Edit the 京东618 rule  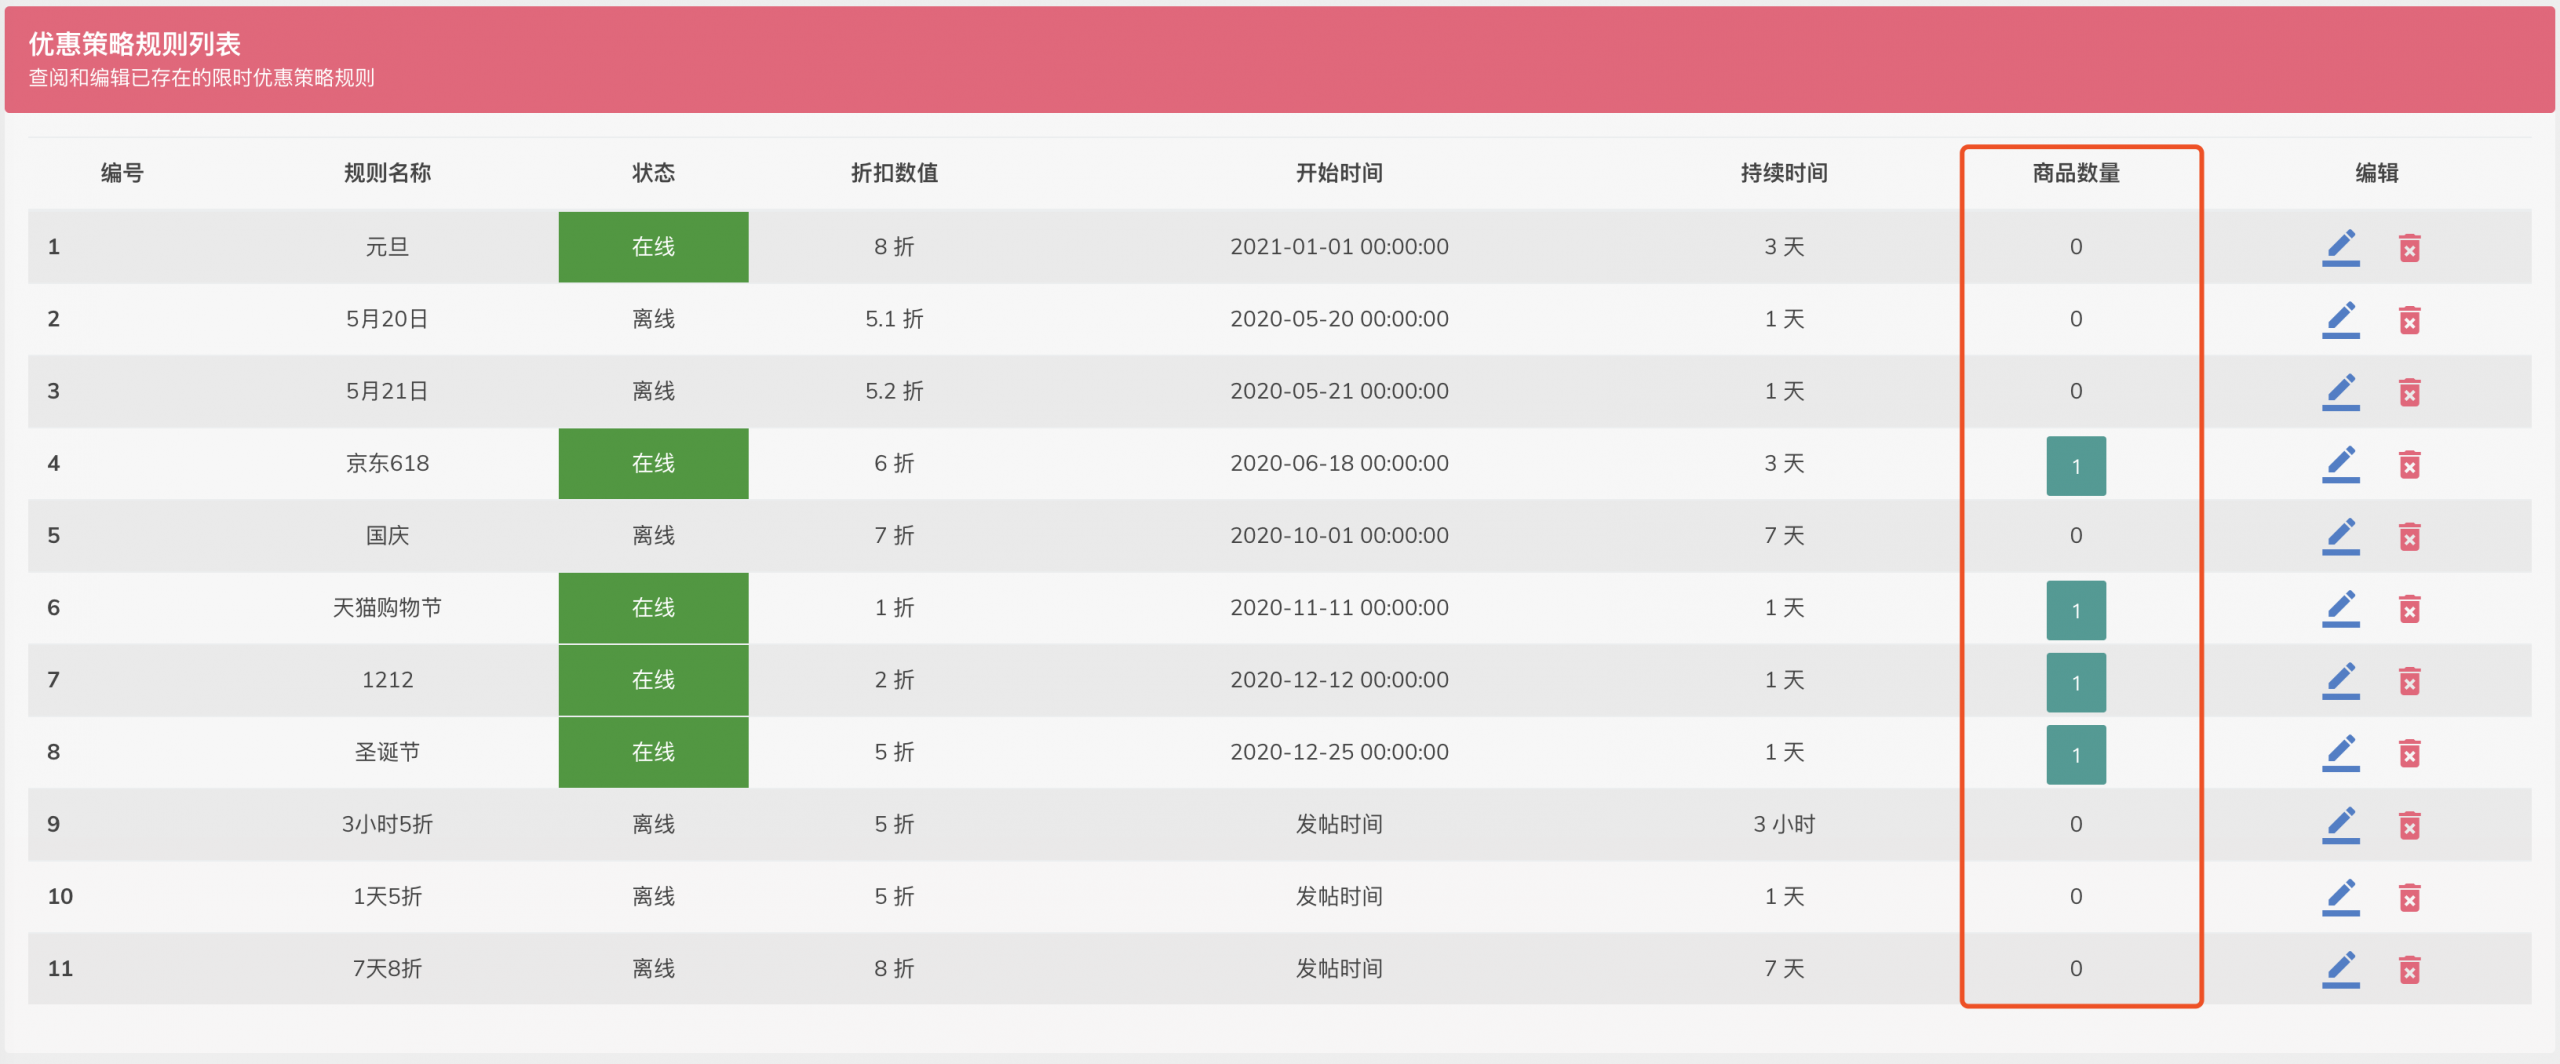click(x=2340, y=463)
